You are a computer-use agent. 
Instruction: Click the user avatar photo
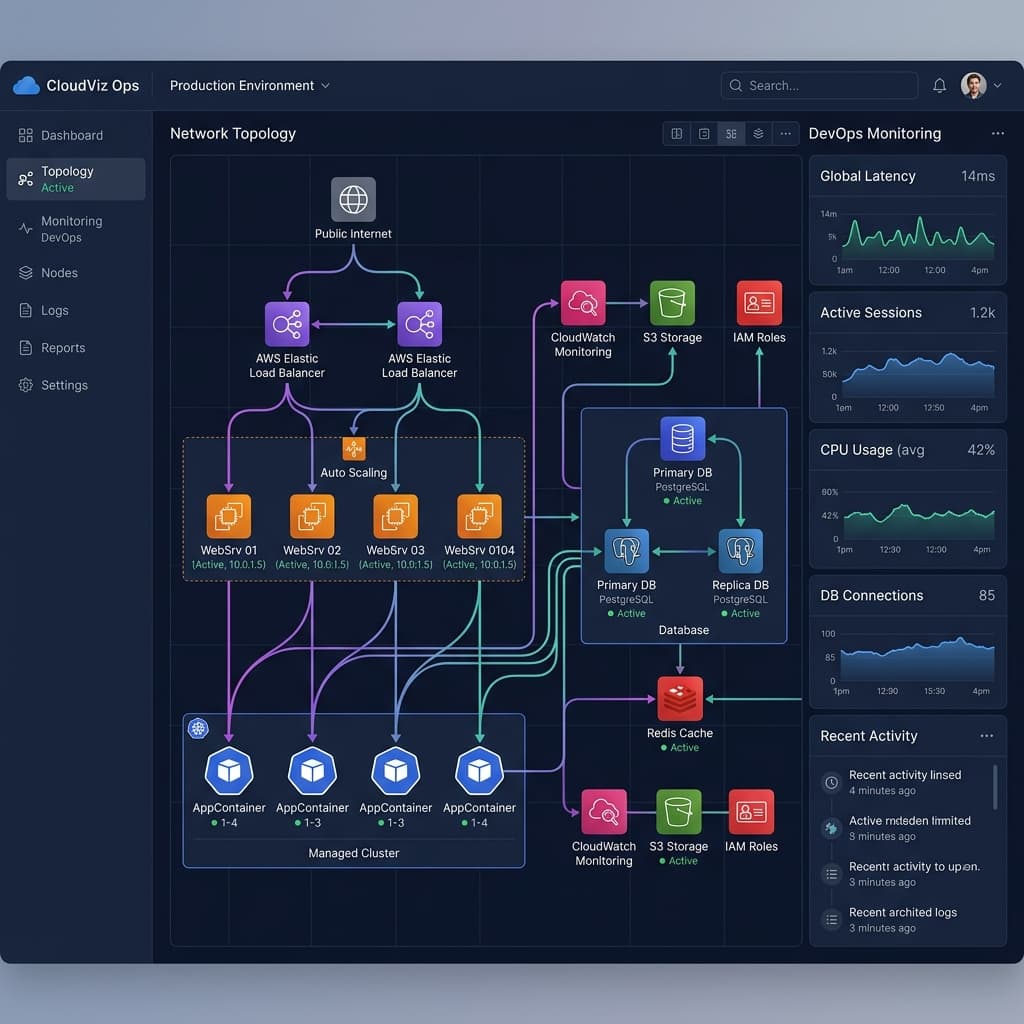973,86
